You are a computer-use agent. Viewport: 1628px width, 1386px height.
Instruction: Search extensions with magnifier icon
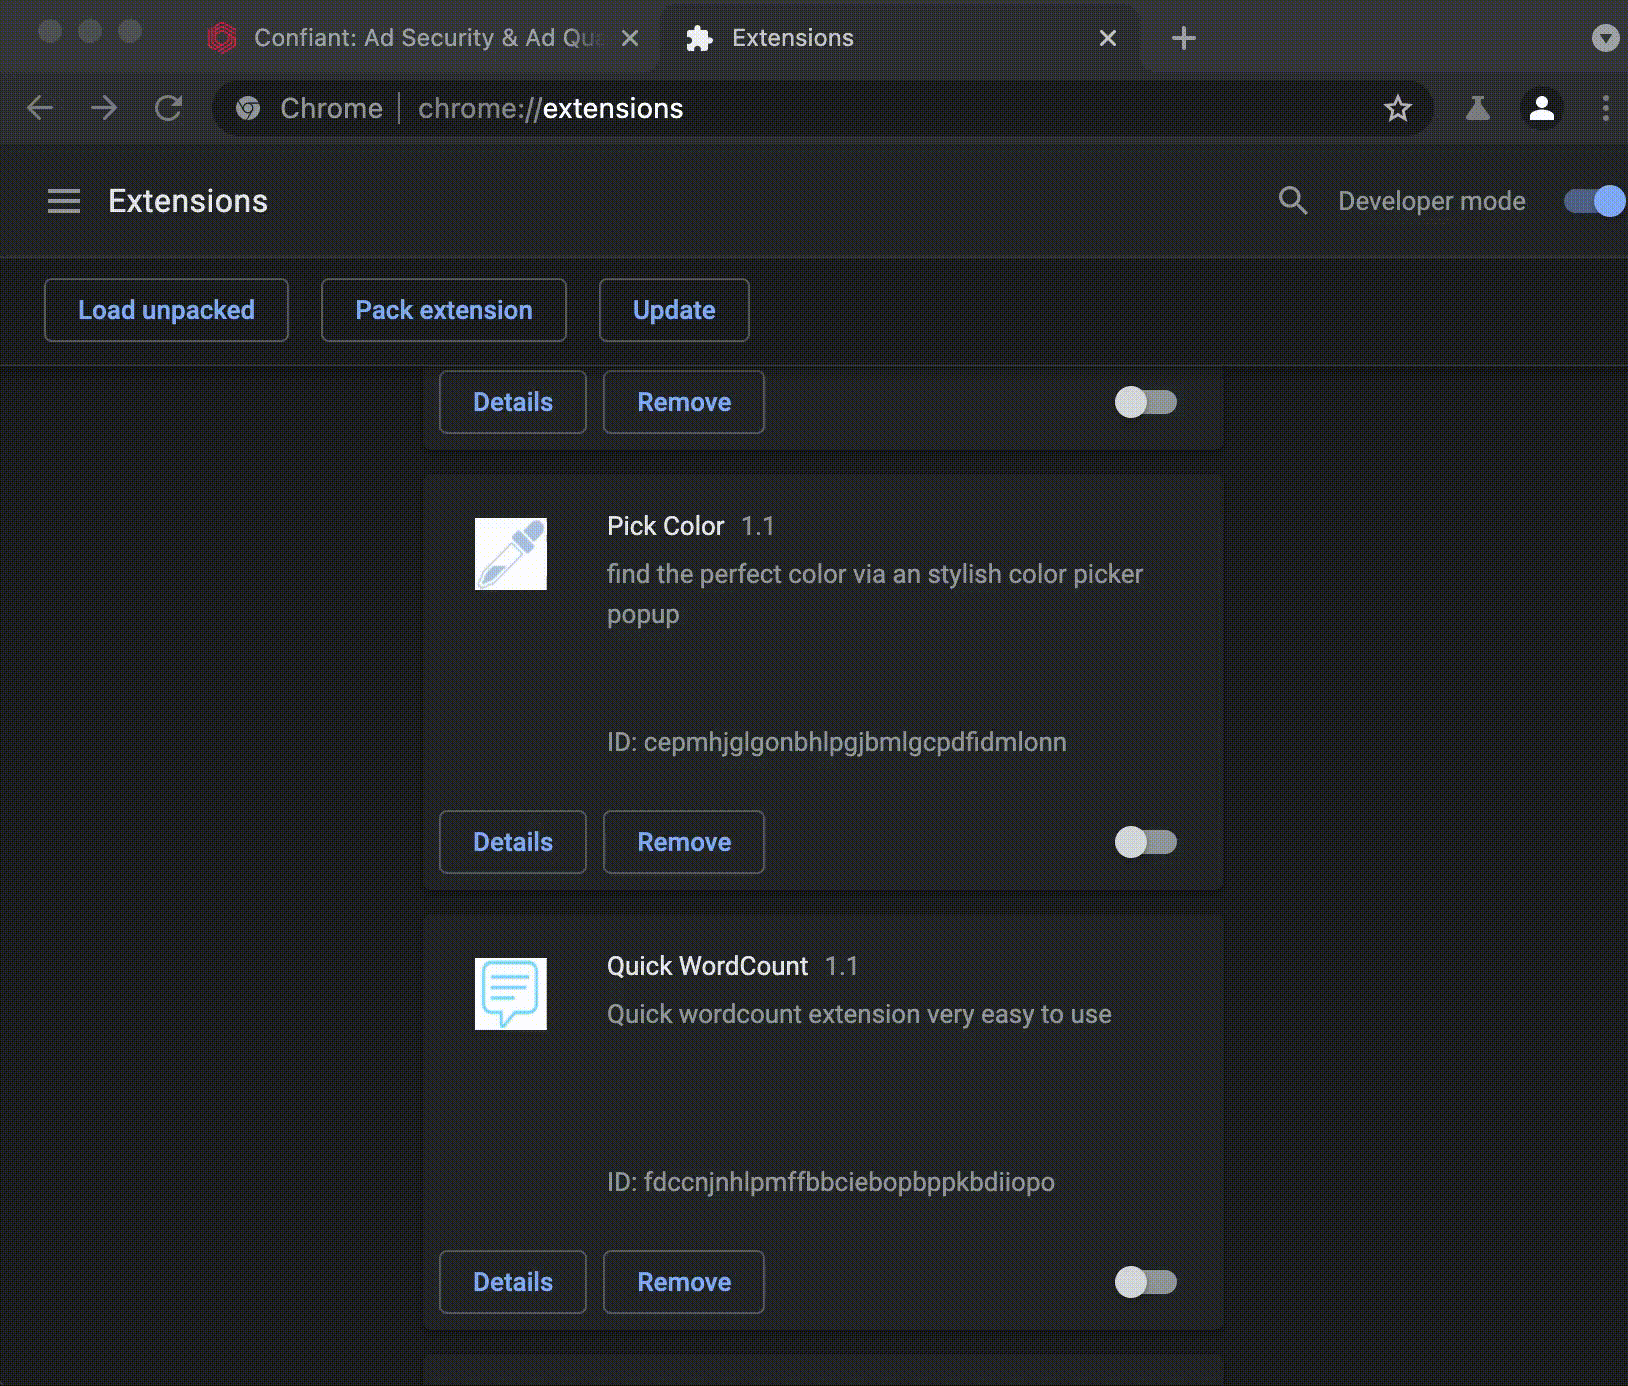[1293, 201]
